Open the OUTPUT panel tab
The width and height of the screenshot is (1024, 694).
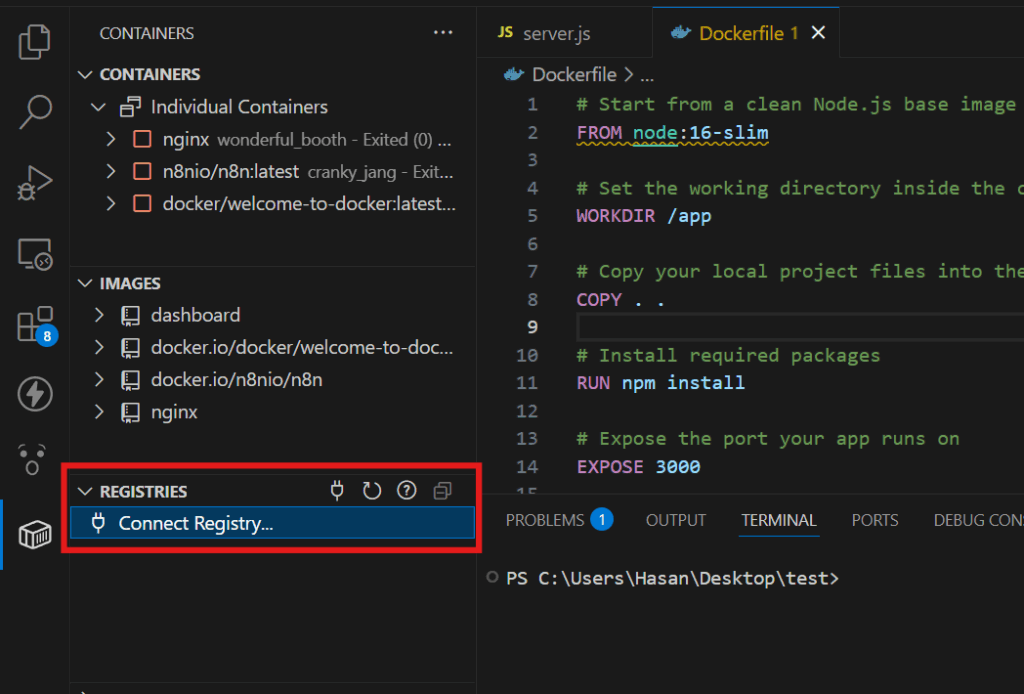click(676, 520)
